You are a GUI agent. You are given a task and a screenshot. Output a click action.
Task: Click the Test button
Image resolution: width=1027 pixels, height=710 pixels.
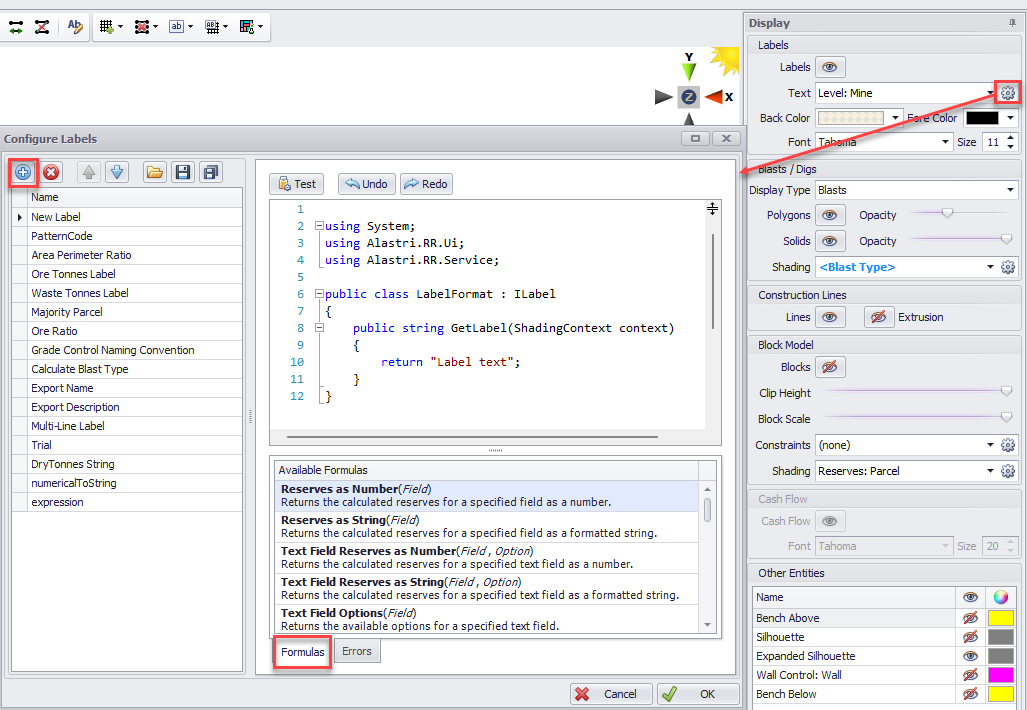click(297, 184)
